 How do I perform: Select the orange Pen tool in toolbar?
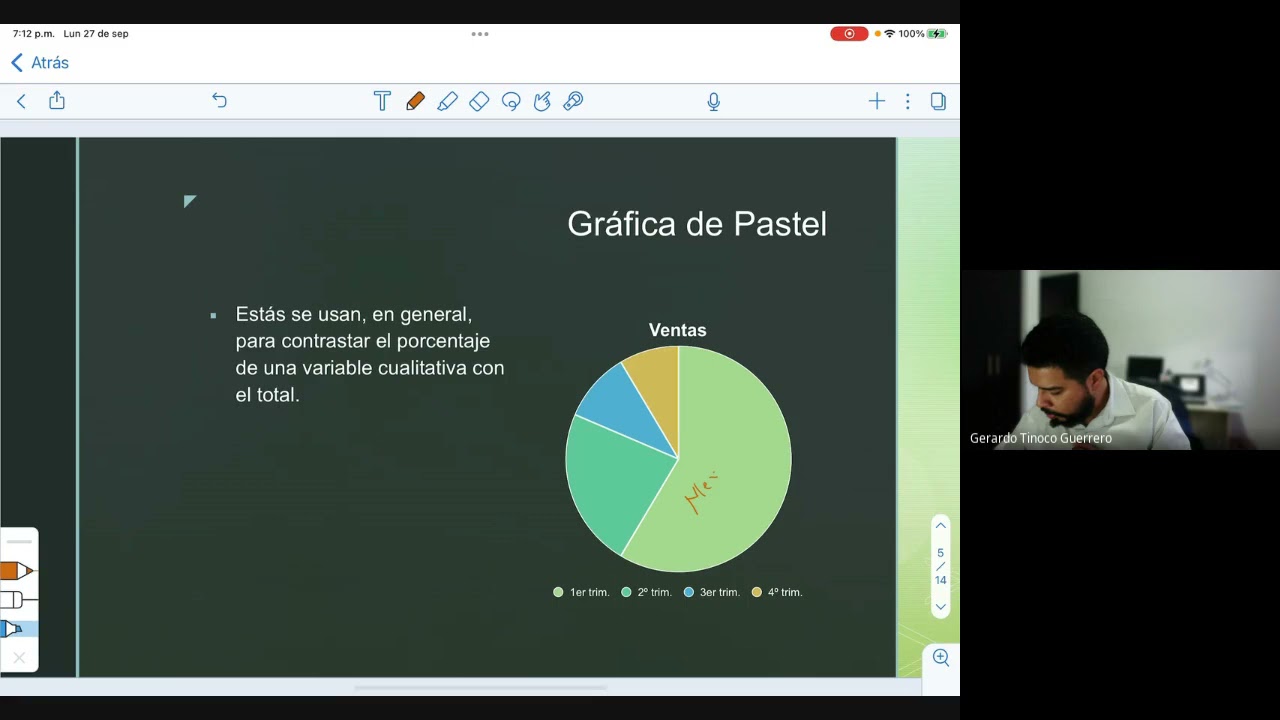click(415, 101)
